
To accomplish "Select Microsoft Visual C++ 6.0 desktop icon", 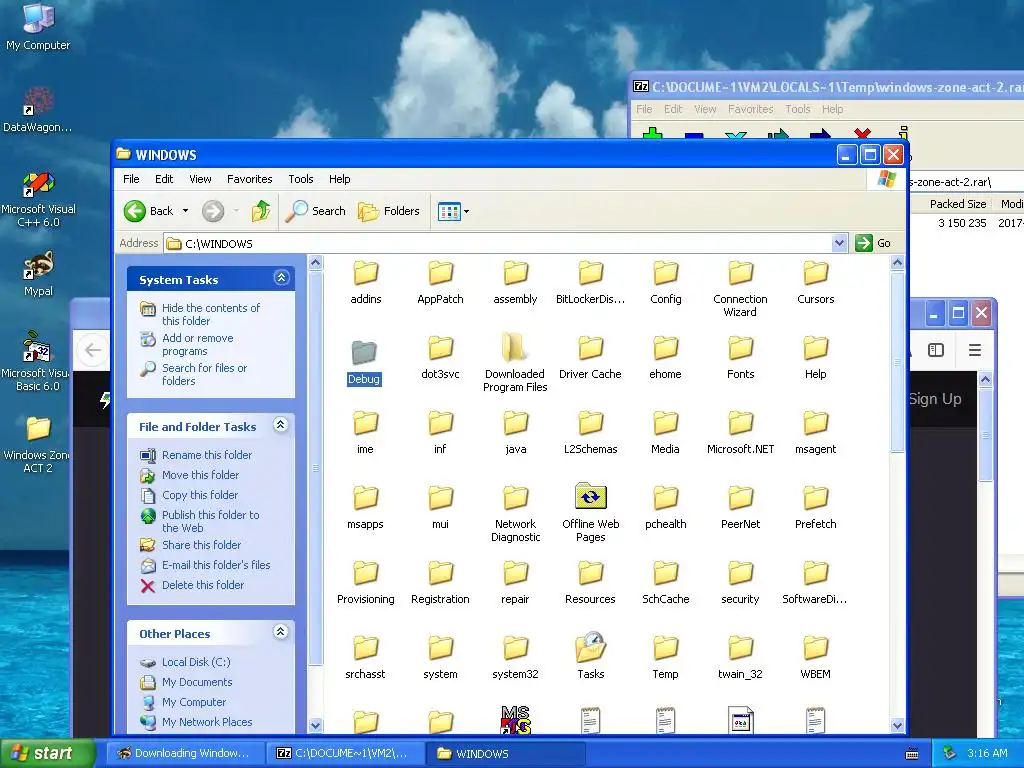I will click(38, 184).
